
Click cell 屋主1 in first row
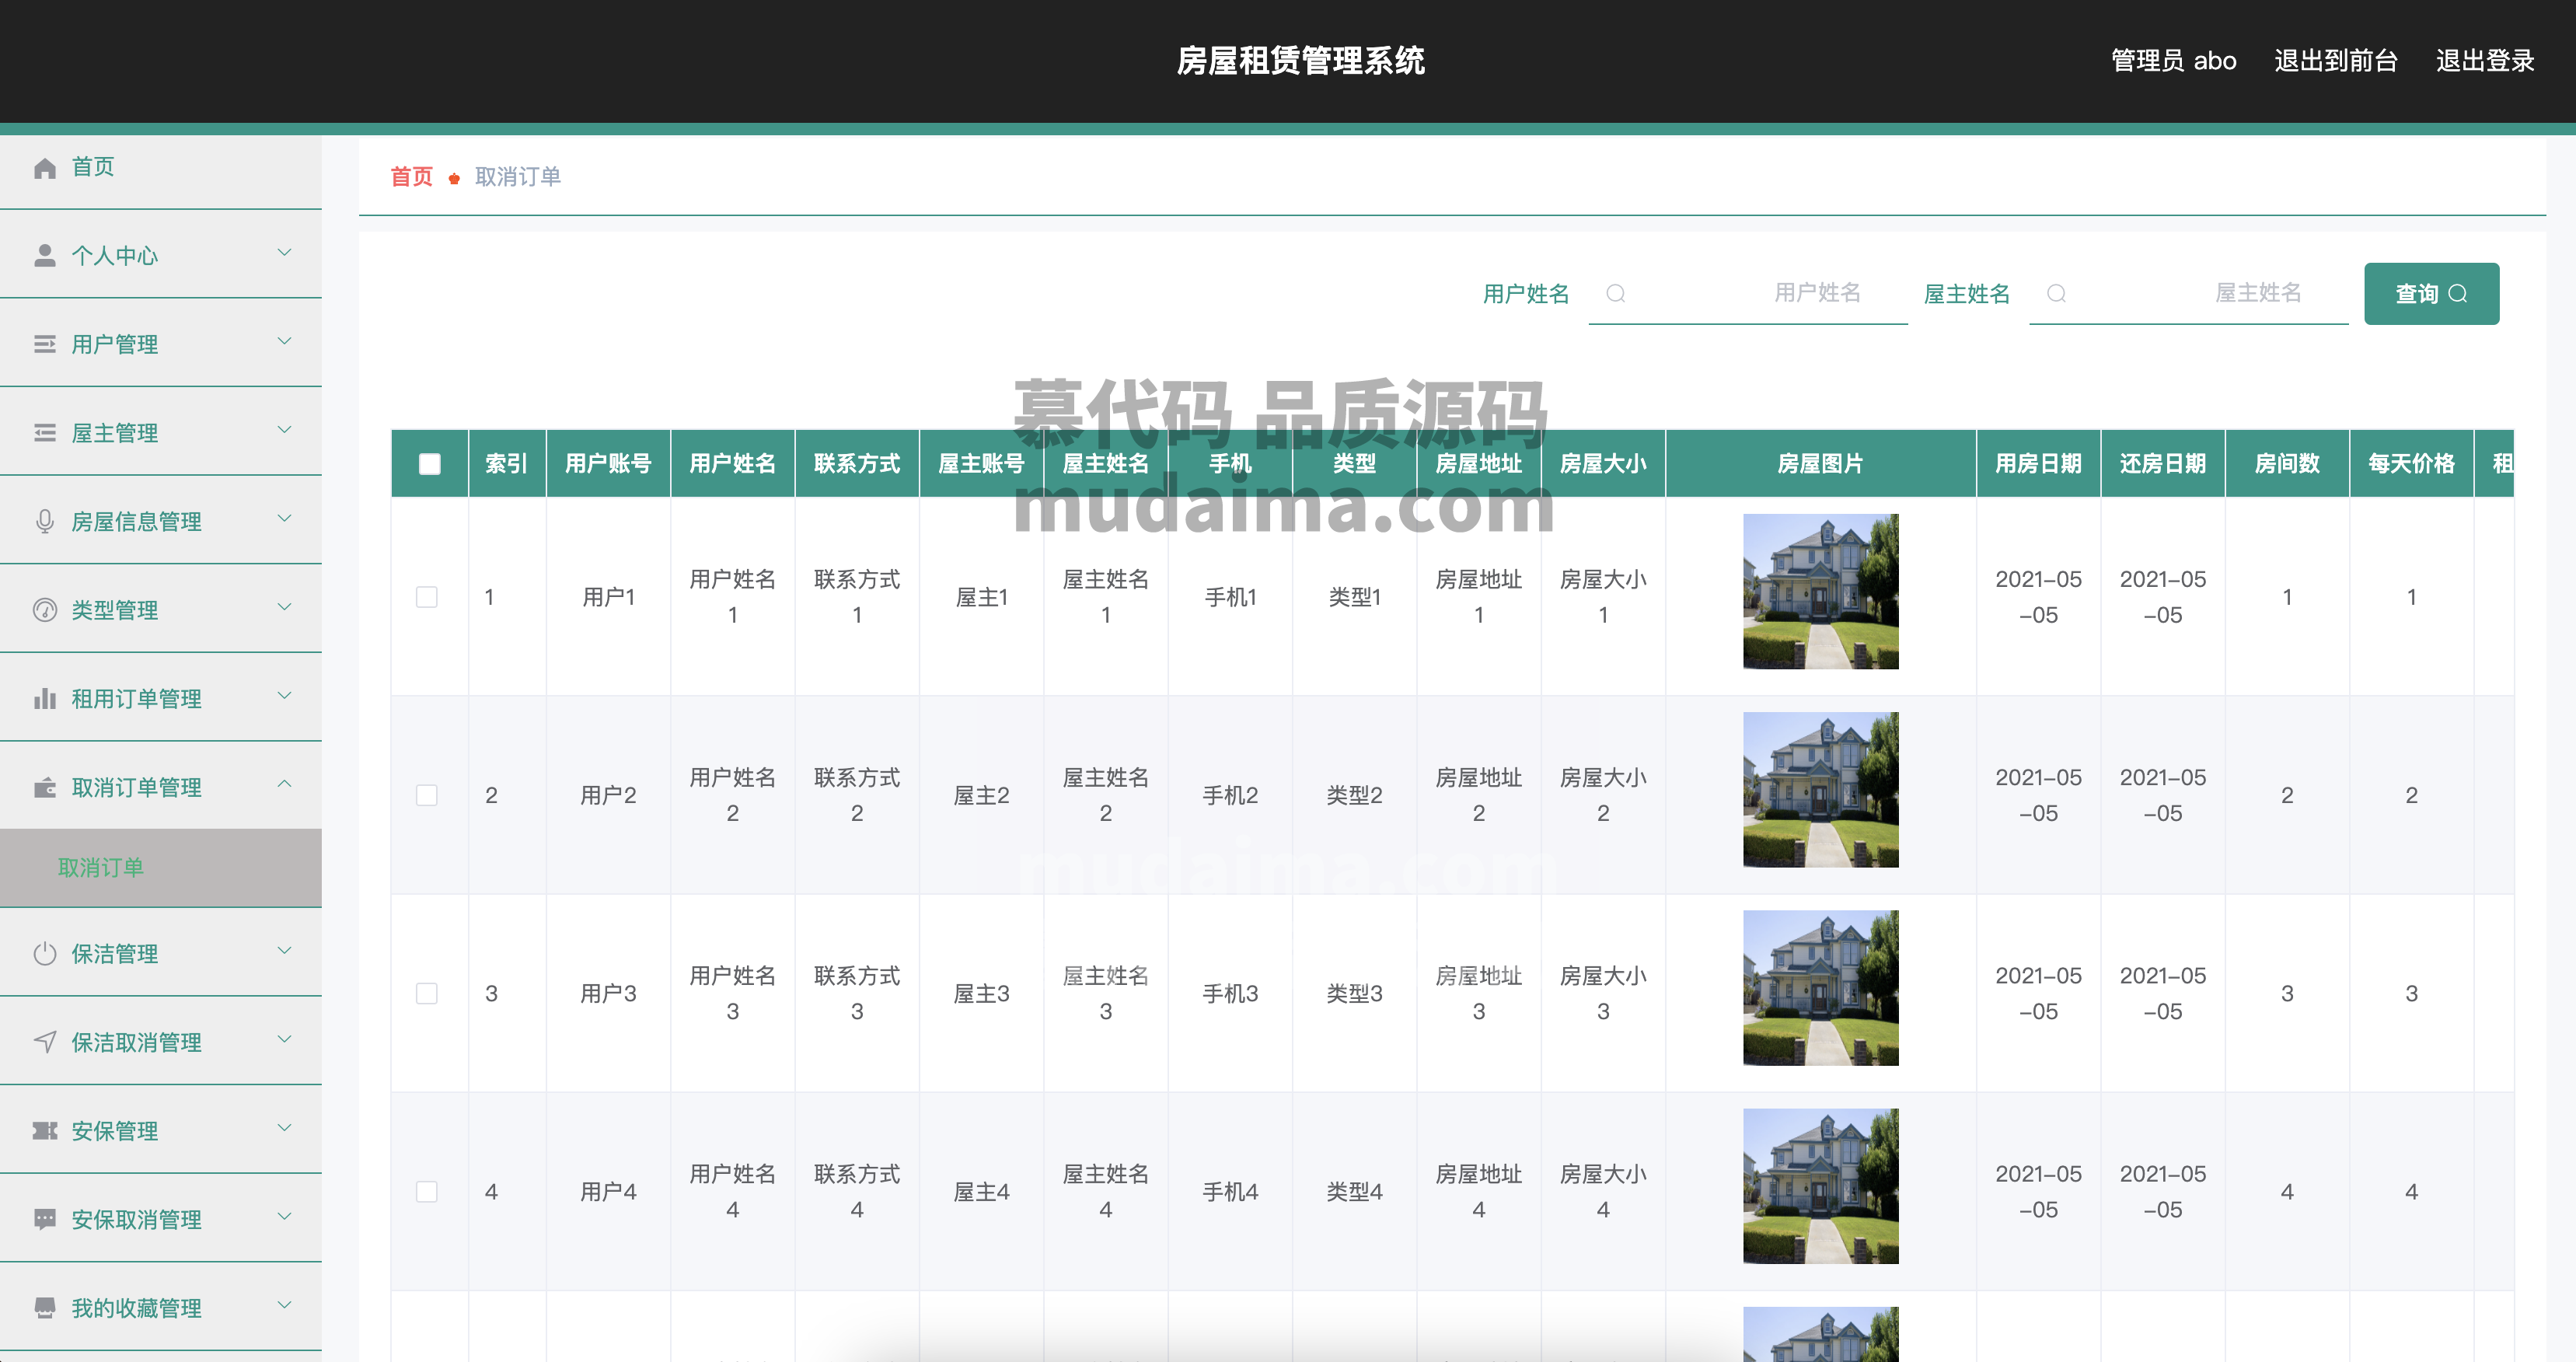click(x=982, y=598)
